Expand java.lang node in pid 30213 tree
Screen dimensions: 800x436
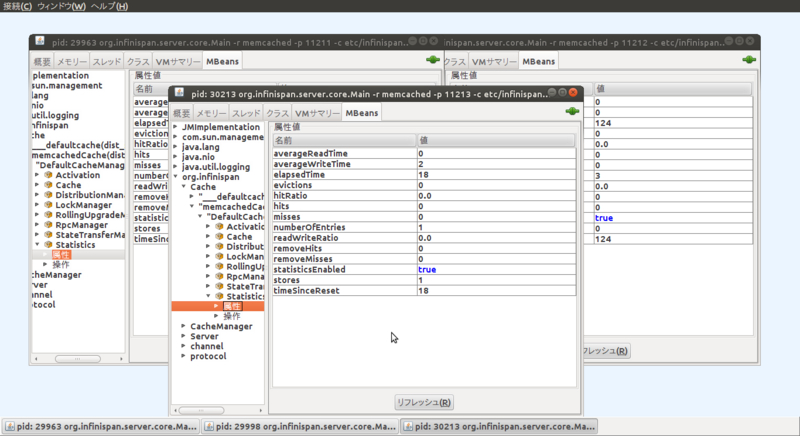(175, 146)
